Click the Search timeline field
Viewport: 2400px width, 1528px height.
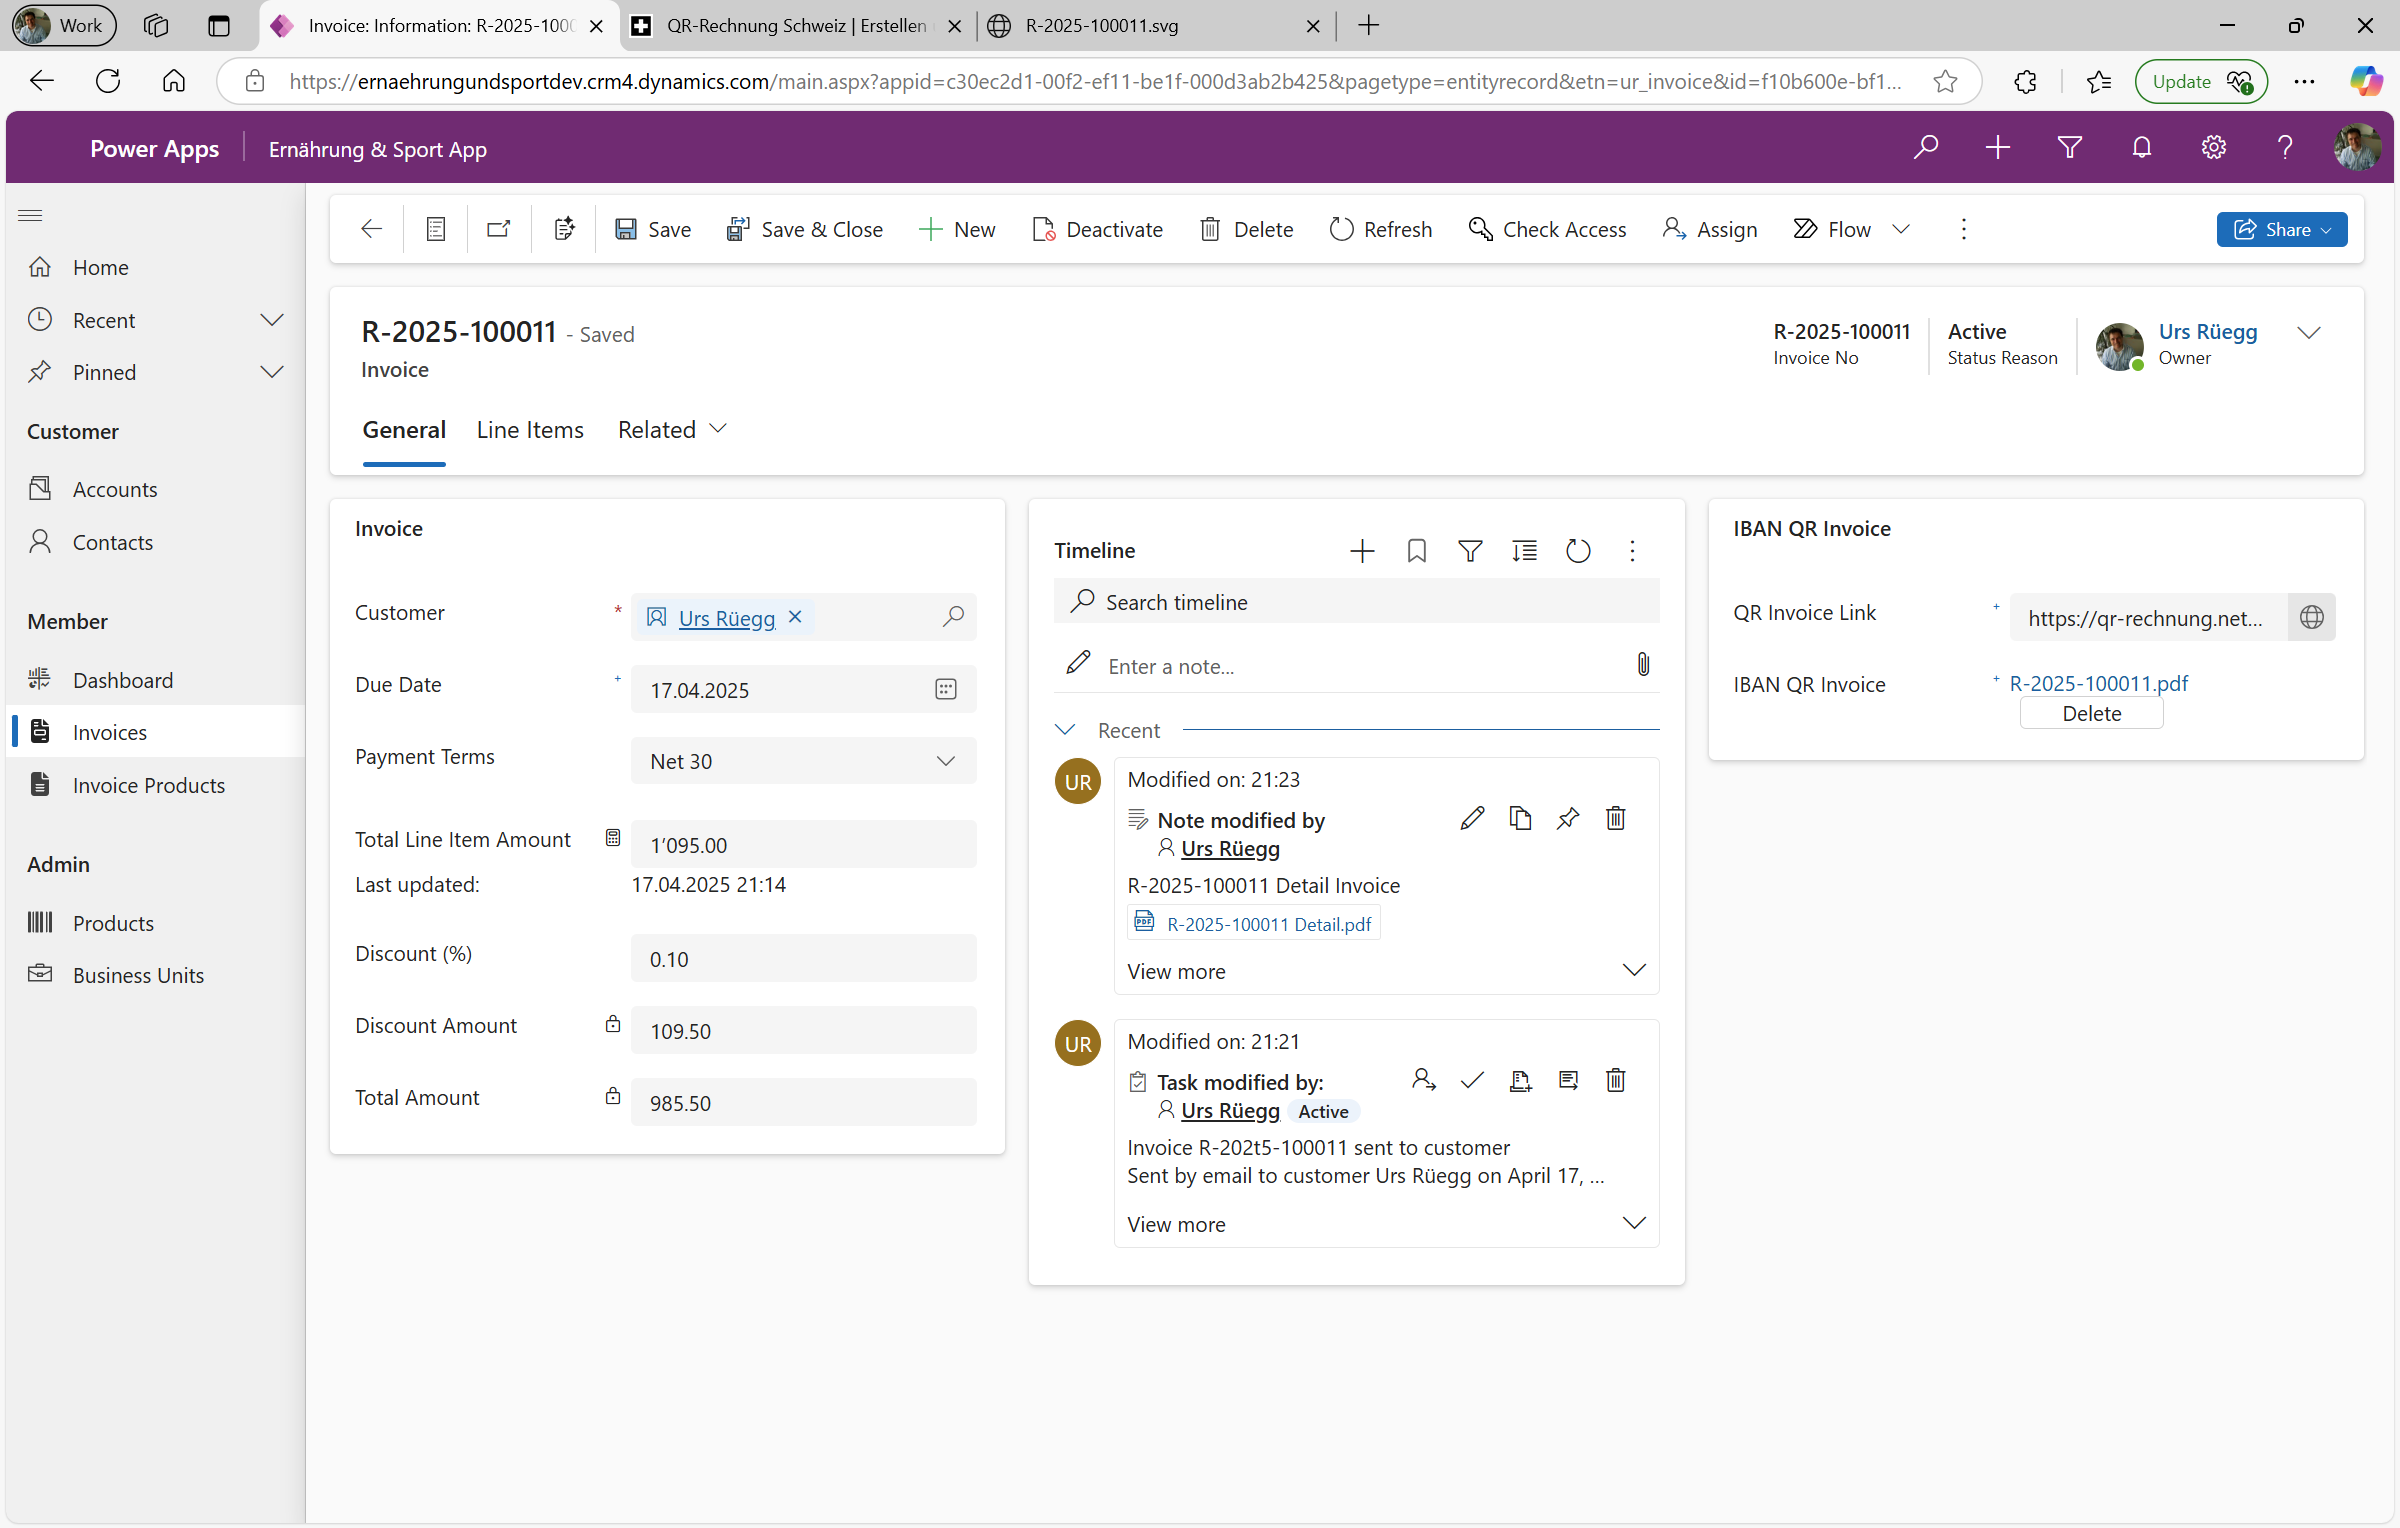pos(1356,602)
